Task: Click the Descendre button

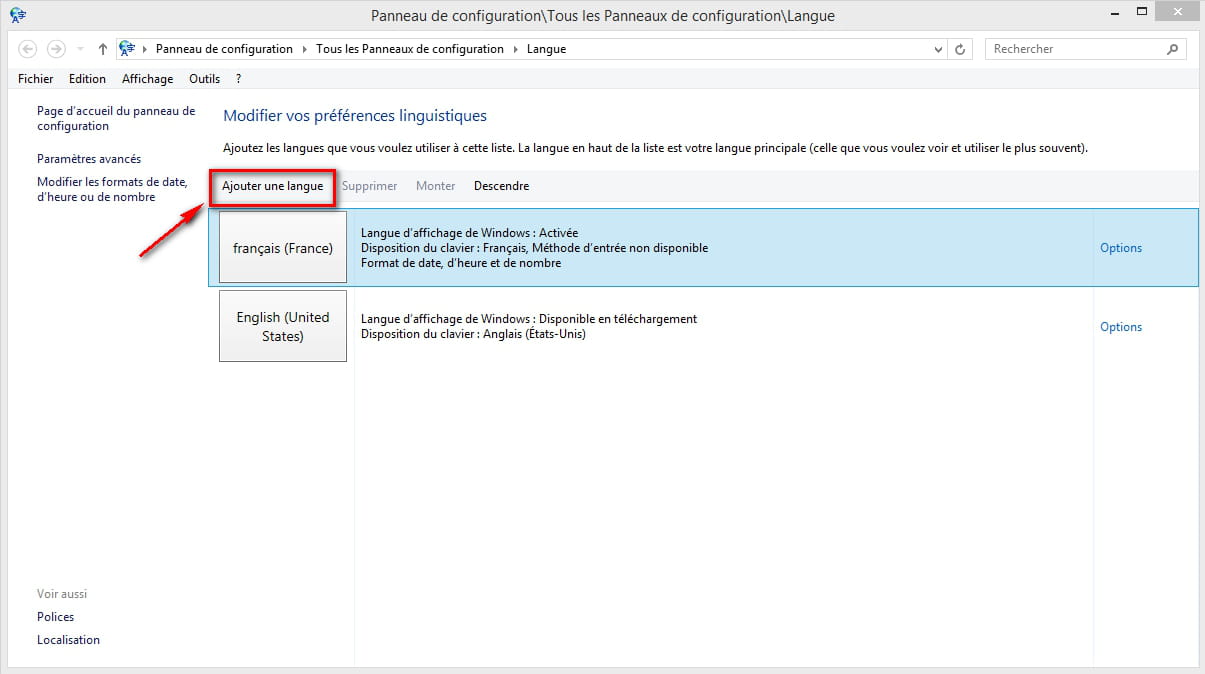Action: pos(501,186)
